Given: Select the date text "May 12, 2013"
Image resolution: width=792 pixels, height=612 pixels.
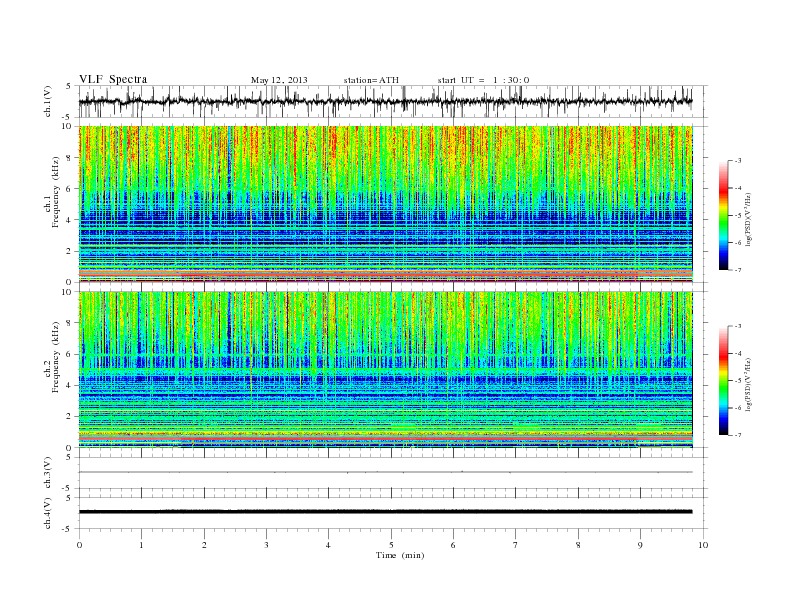Looking at the screenshot, I should click(x=279, y=80).
